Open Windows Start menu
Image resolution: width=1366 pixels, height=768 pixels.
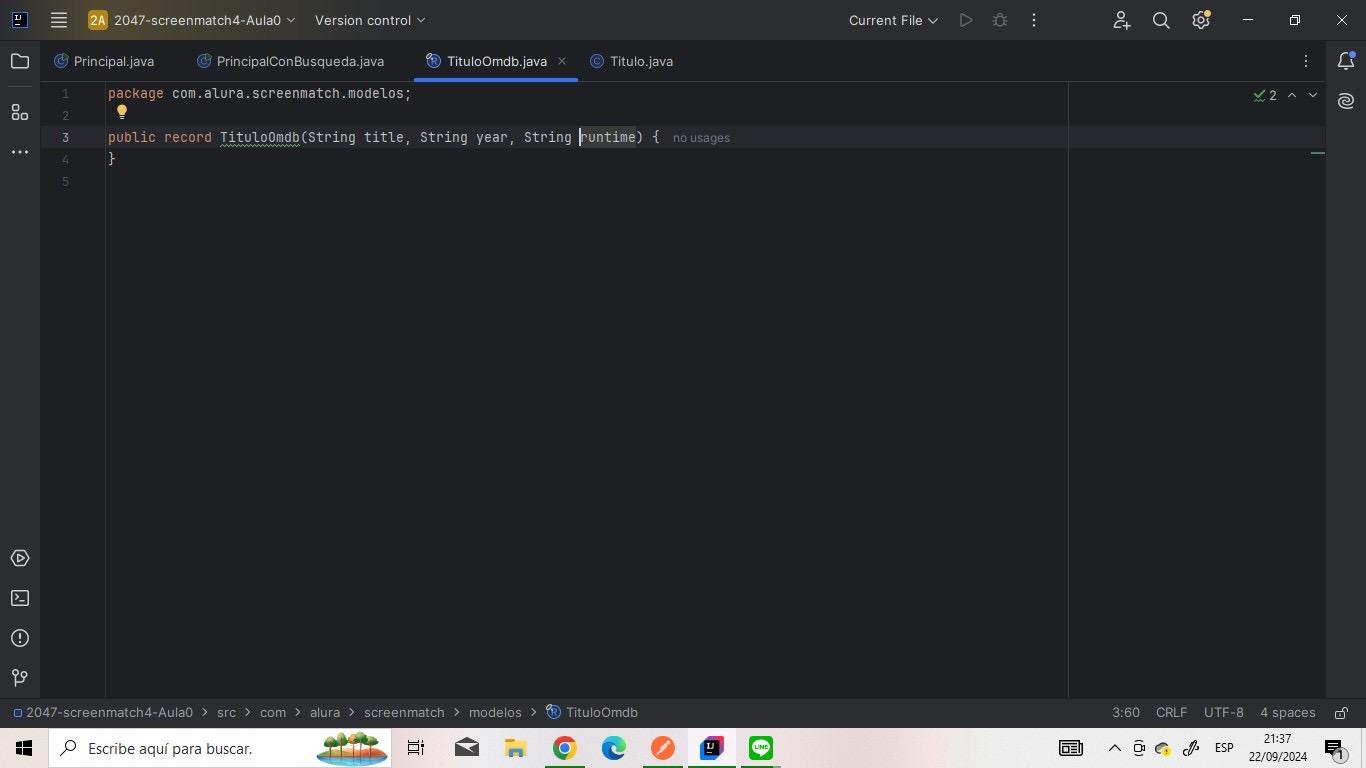tap(24, 748)
